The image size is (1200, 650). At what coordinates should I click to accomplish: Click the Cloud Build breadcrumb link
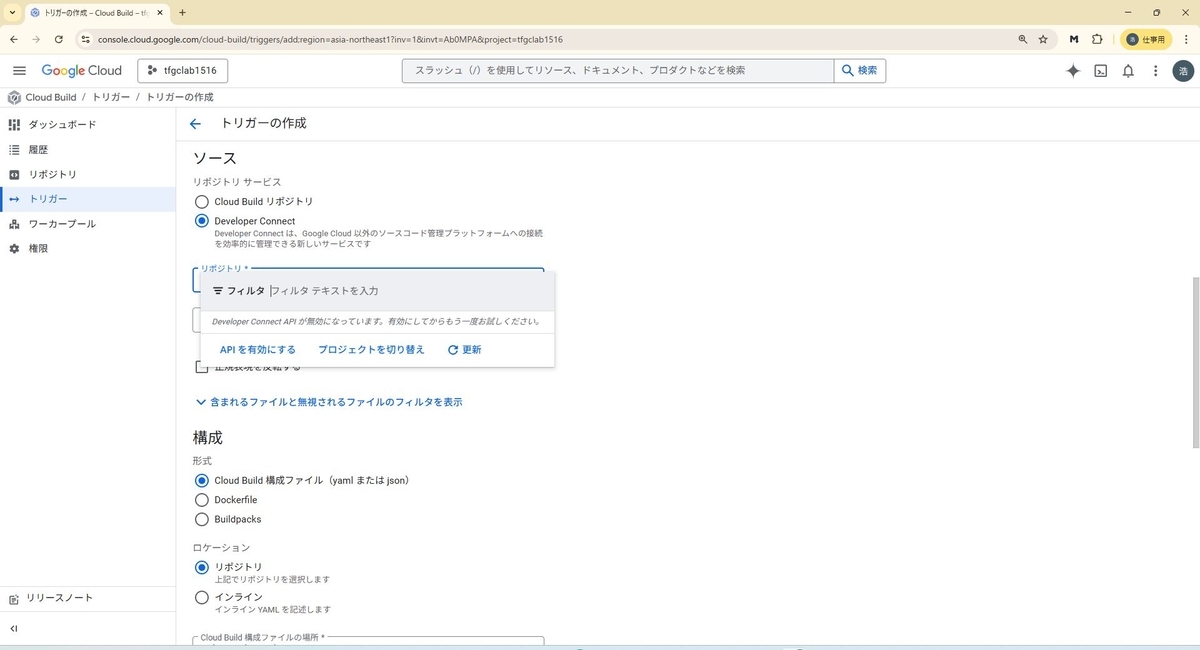tap(50, 97)
